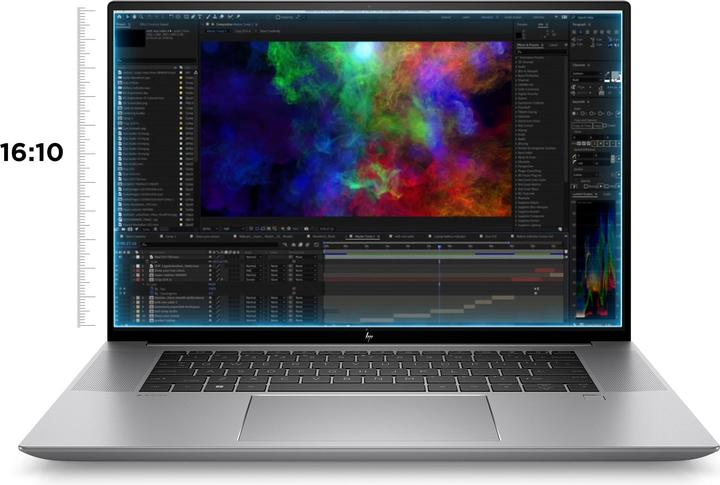Click the Character panel eyedropper icon
The image size is (720, 485).
coord(607,73)
